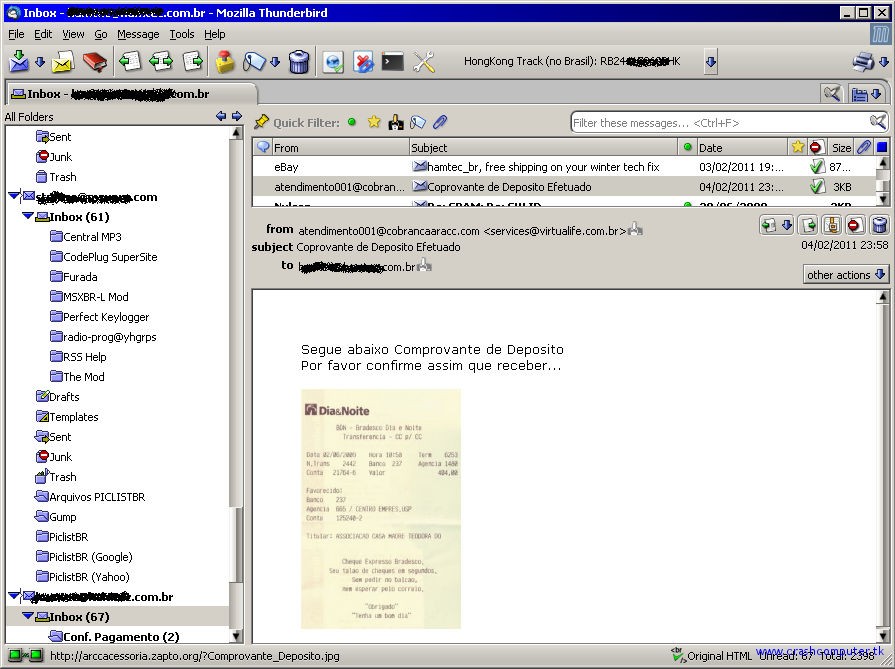
Task: Click the Get Mail toolbar icon
Action: [18, 61]
